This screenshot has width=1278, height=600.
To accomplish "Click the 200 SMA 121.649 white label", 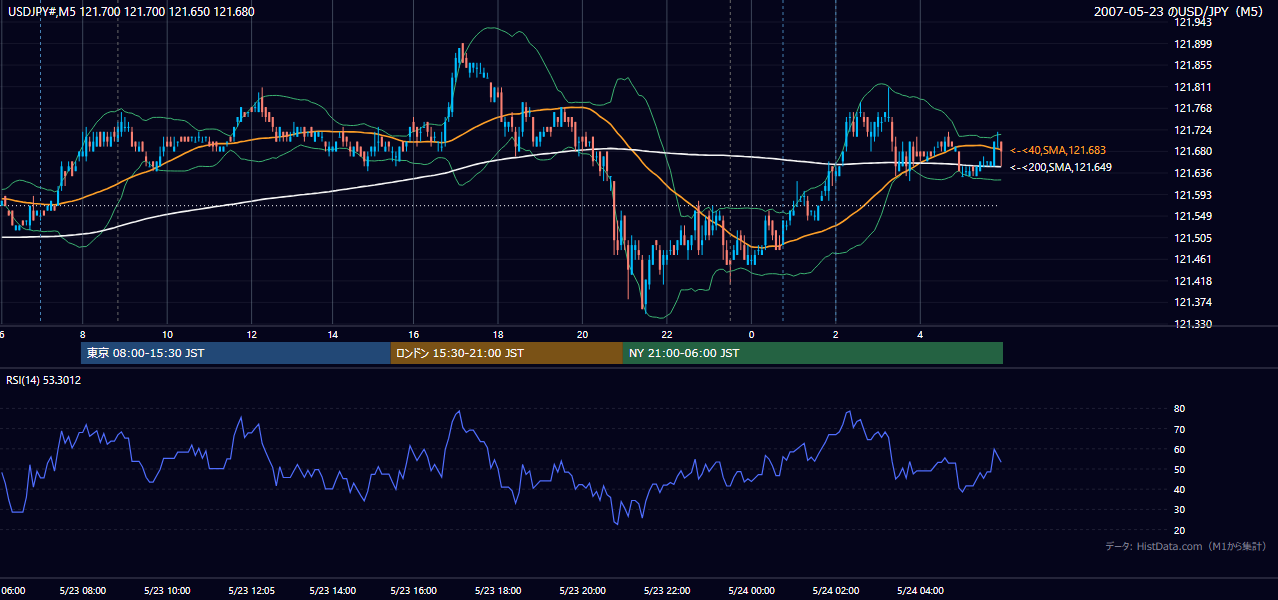I will click(x=1060, y=167).
